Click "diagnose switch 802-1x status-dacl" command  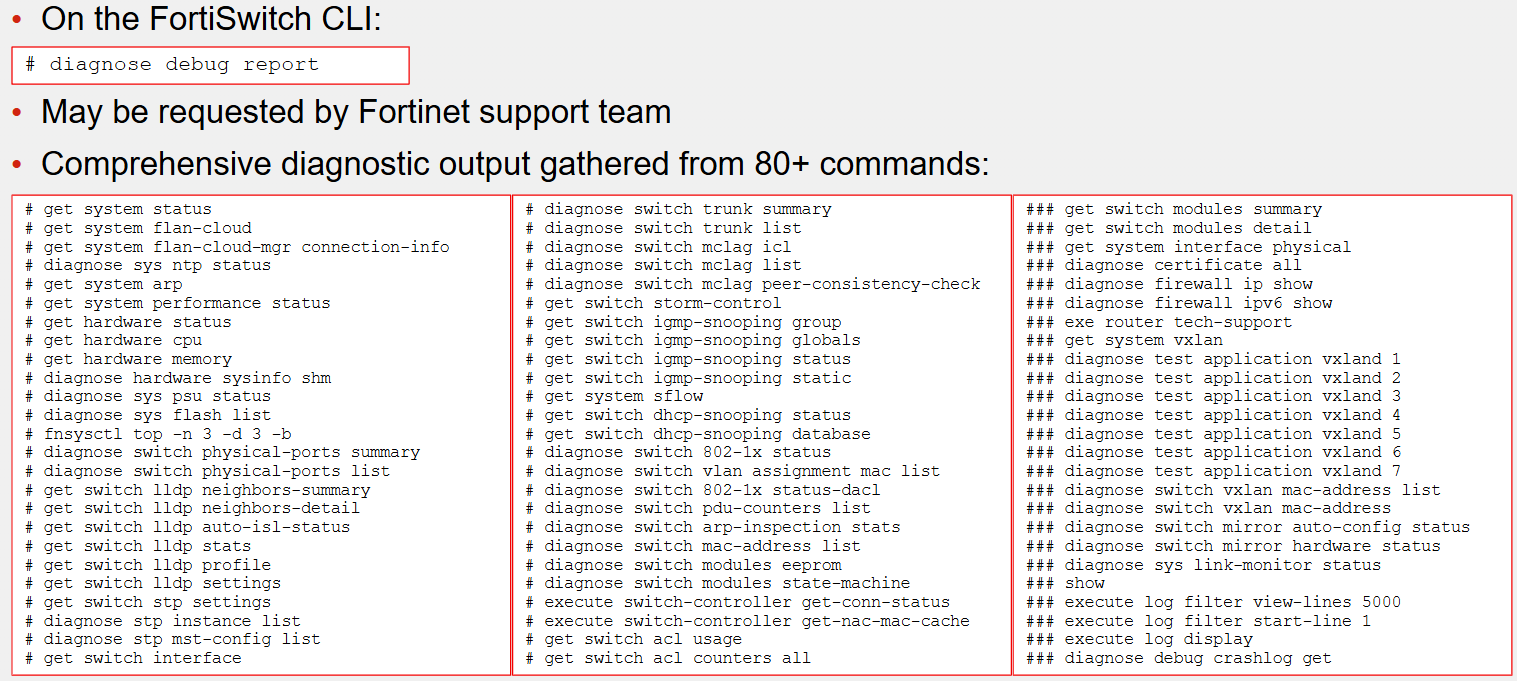click(x=703, y=490)
